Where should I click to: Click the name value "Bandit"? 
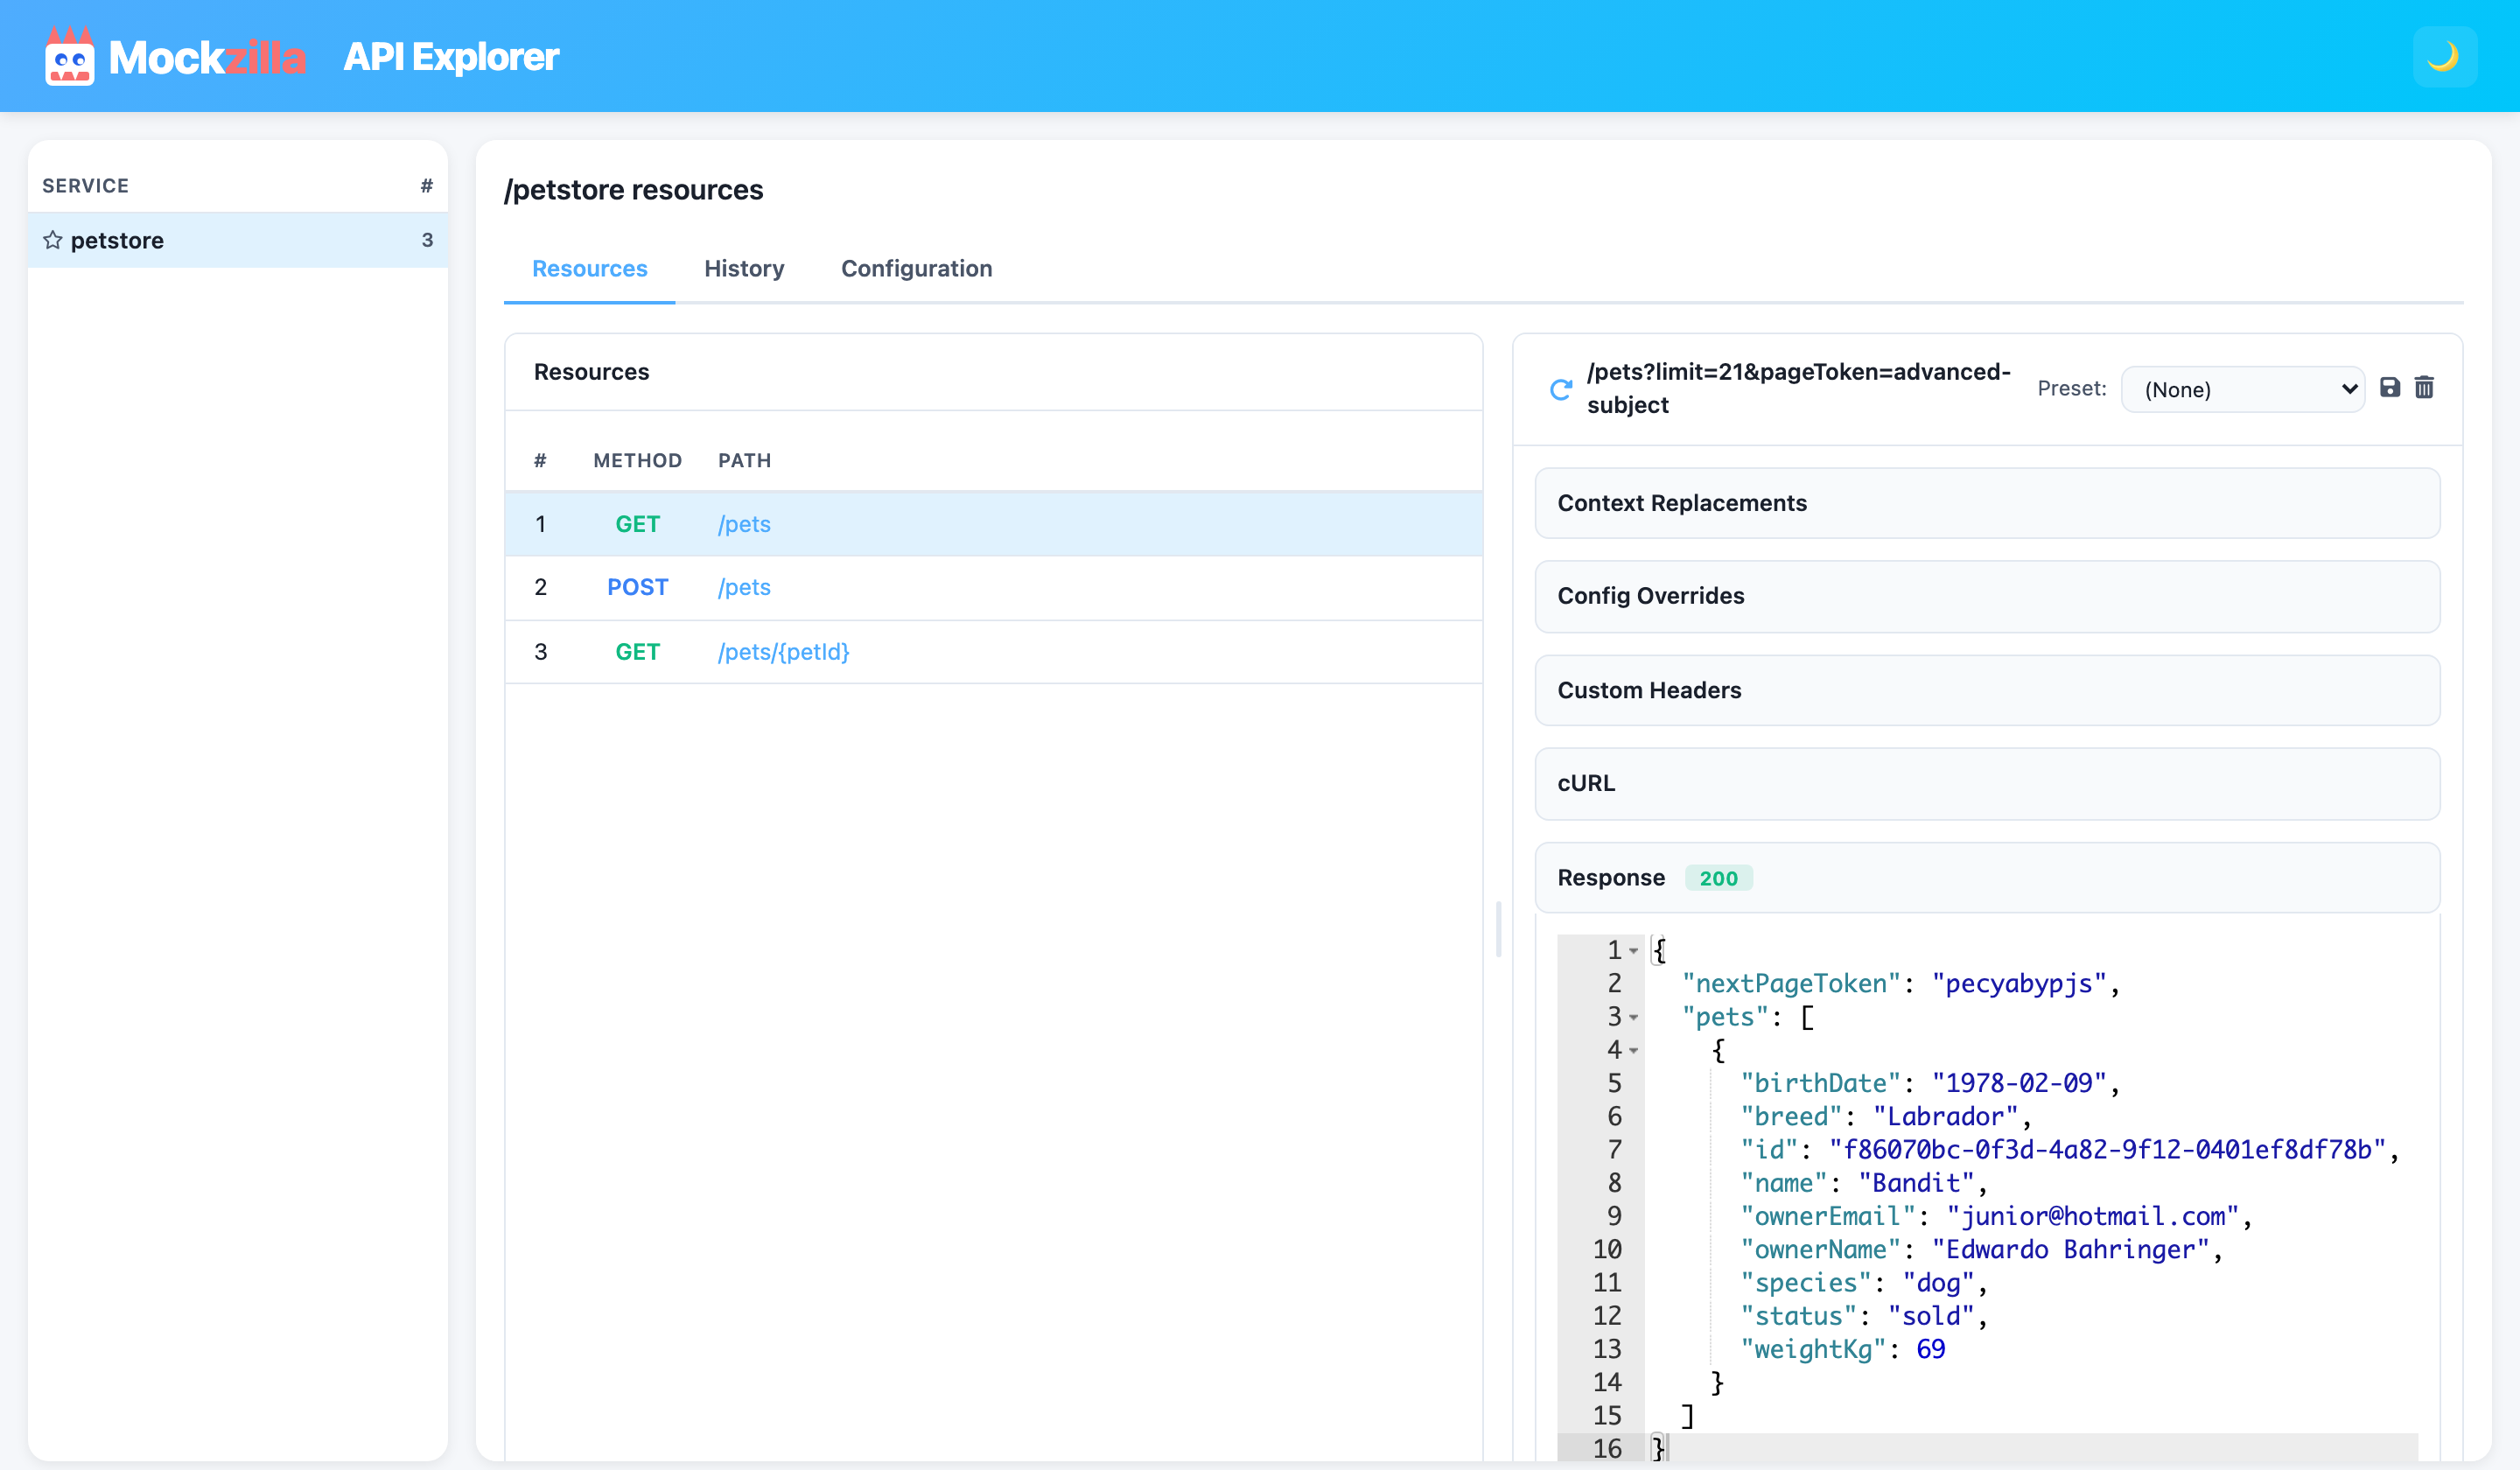pos(1916,1183)
